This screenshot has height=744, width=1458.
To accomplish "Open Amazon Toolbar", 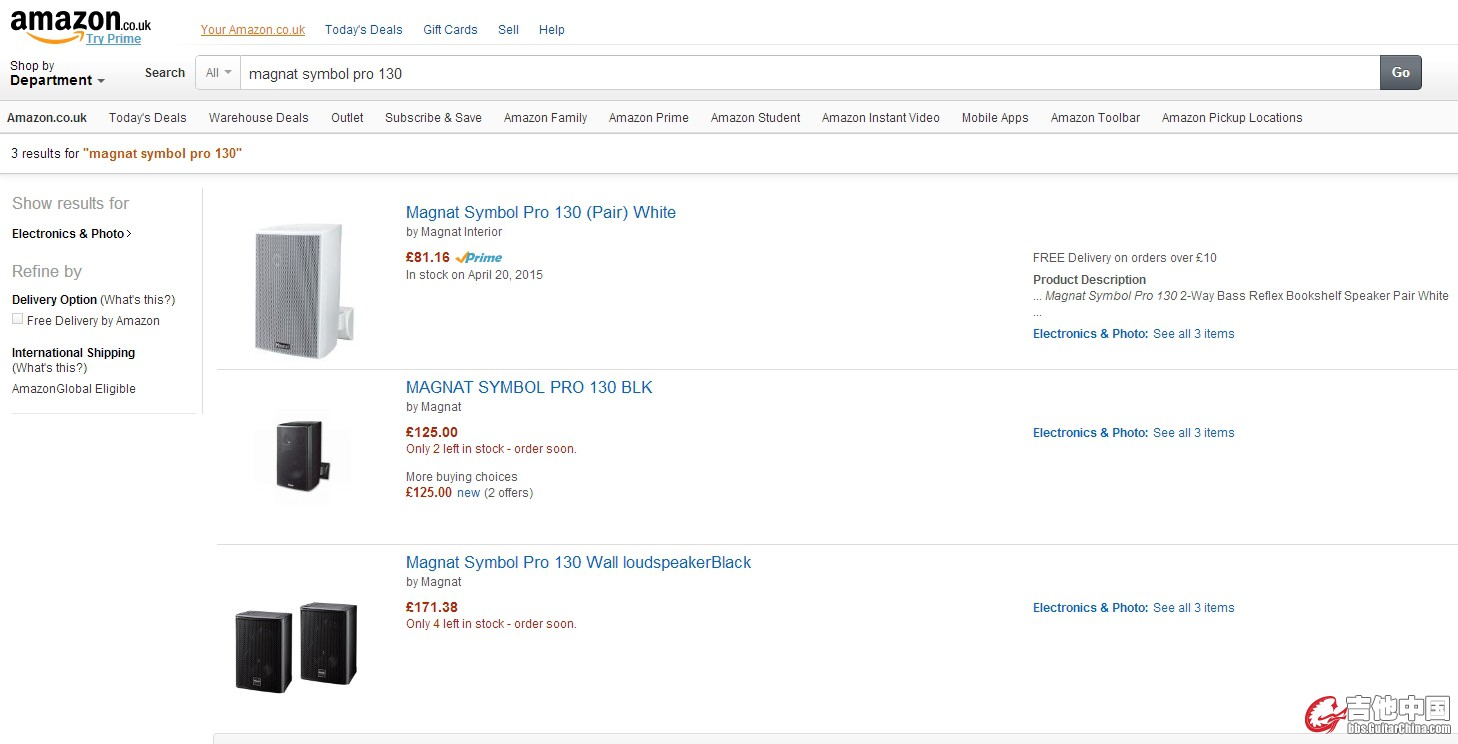I will tap(1095, 117).
